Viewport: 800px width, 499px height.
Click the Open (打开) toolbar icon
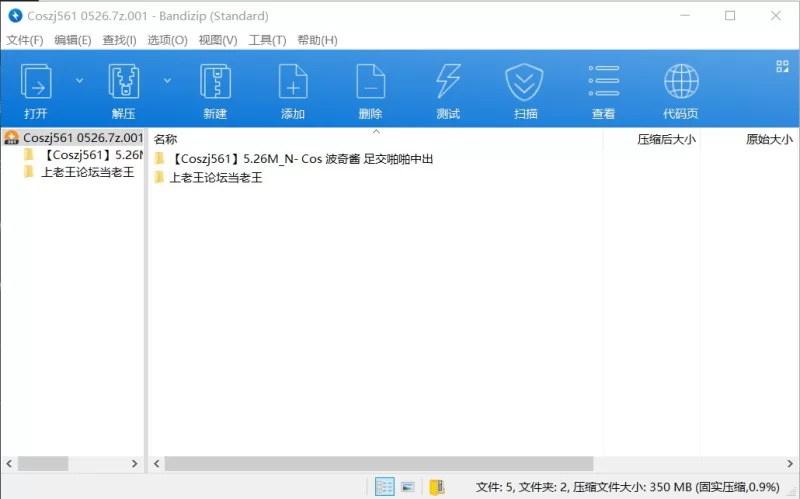pyautogui.click(x=36, y=82)
